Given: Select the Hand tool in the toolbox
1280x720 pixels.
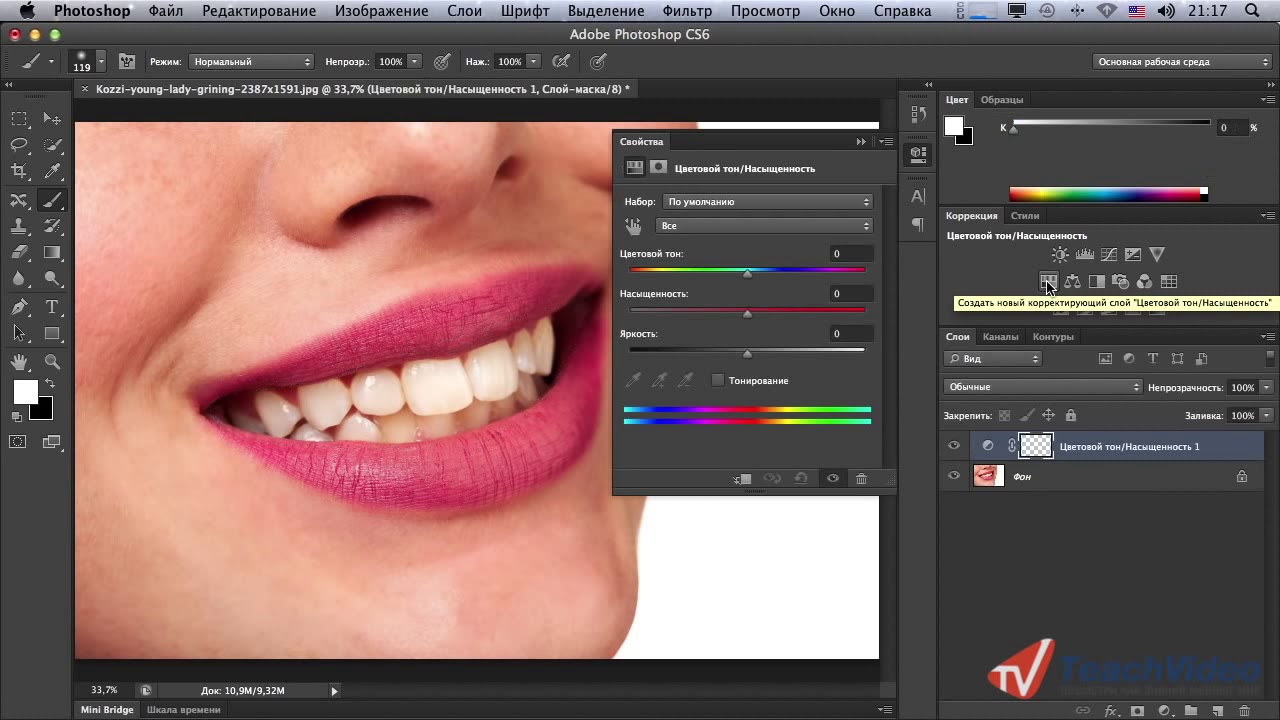Looking at the screenshot, I should point(19,362).
